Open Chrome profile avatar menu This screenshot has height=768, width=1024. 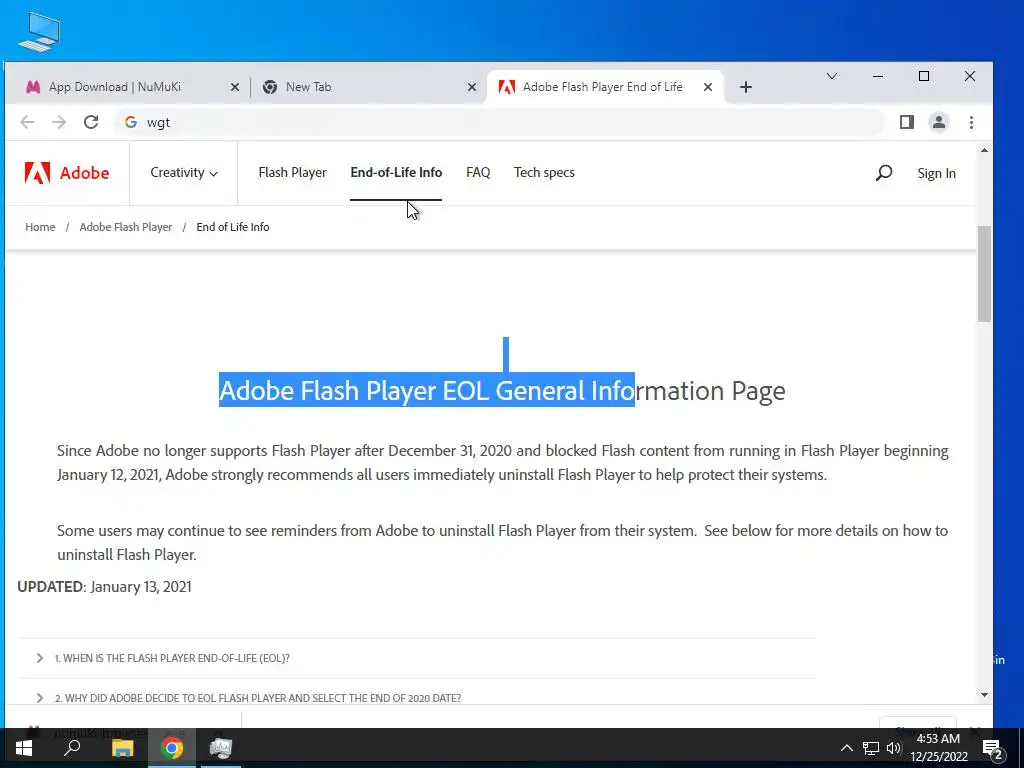pyautogui.click(x=938, y=122)
